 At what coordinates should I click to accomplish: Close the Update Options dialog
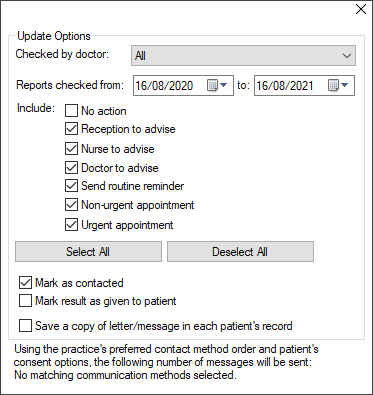click(361, 9)
